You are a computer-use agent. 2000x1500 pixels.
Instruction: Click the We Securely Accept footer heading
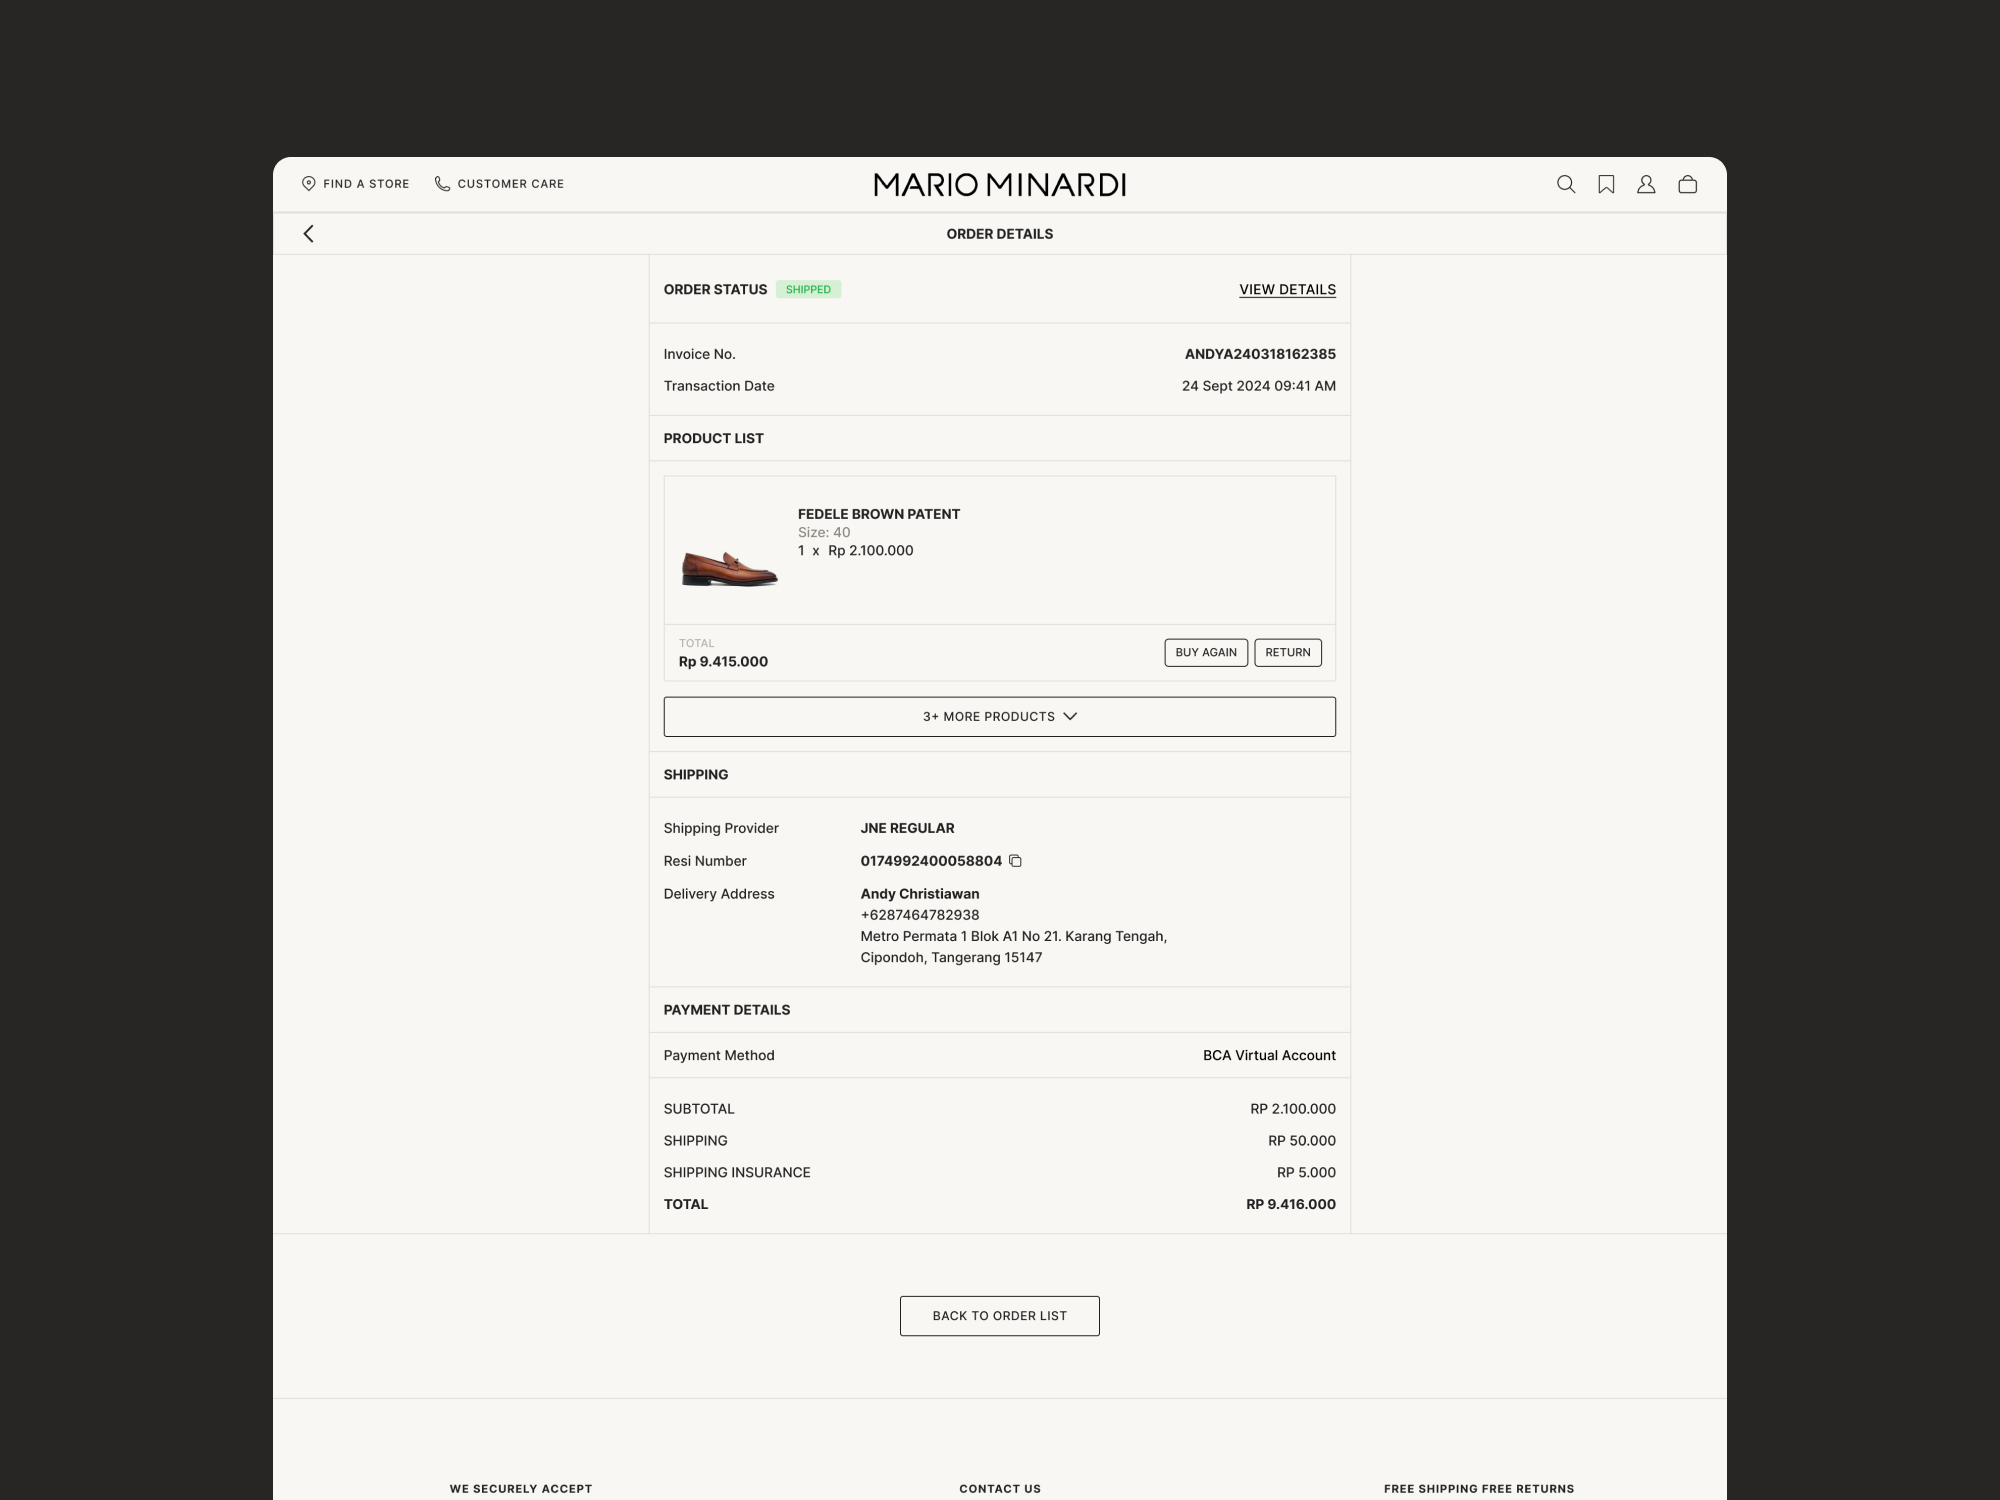coord(521,1489)
